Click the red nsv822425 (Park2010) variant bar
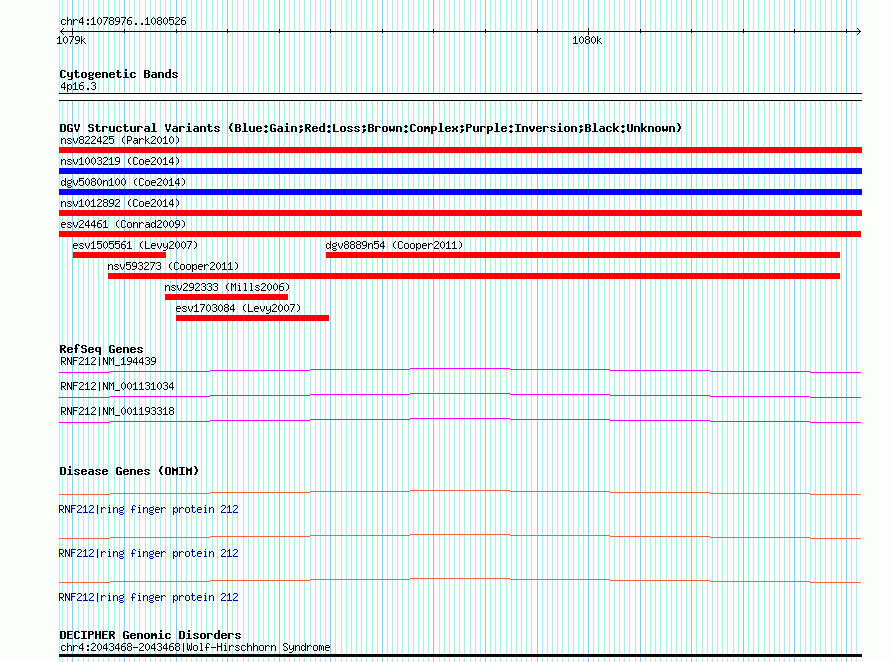The image size is (890, 662). click(460, 150)
